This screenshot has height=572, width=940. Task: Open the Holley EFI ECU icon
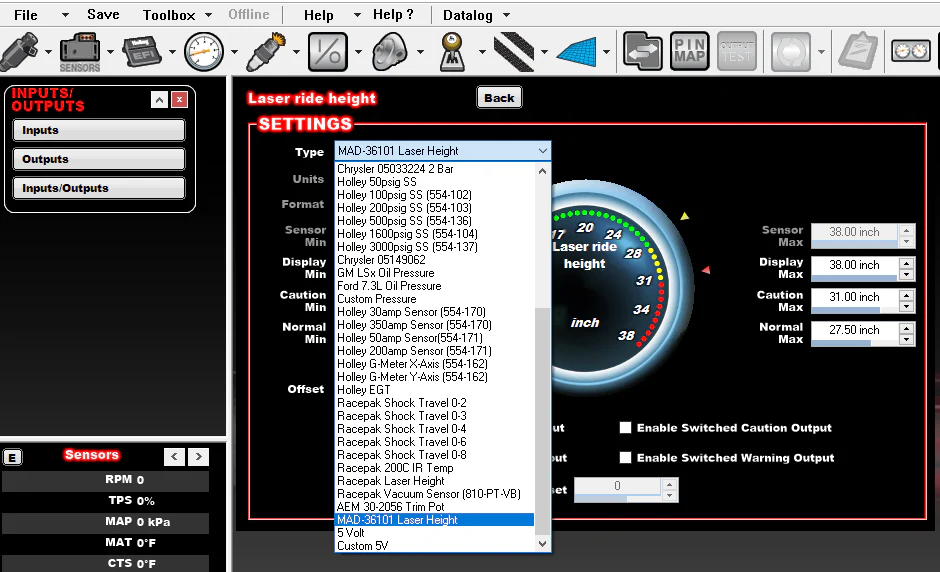(141, 52)
